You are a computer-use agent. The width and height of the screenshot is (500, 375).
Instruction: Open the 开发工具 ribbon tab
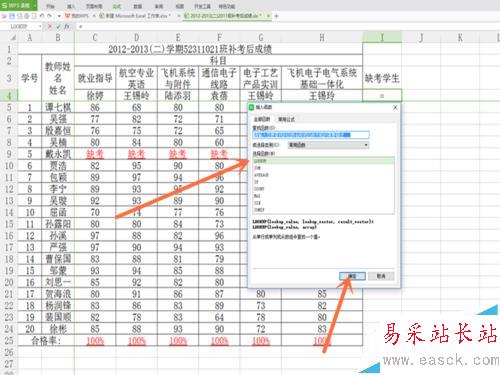[203, 6]
